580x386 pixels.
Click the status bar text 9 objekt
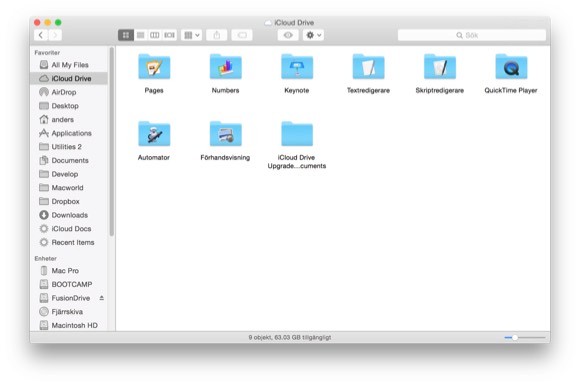click(x=290, y=338)
